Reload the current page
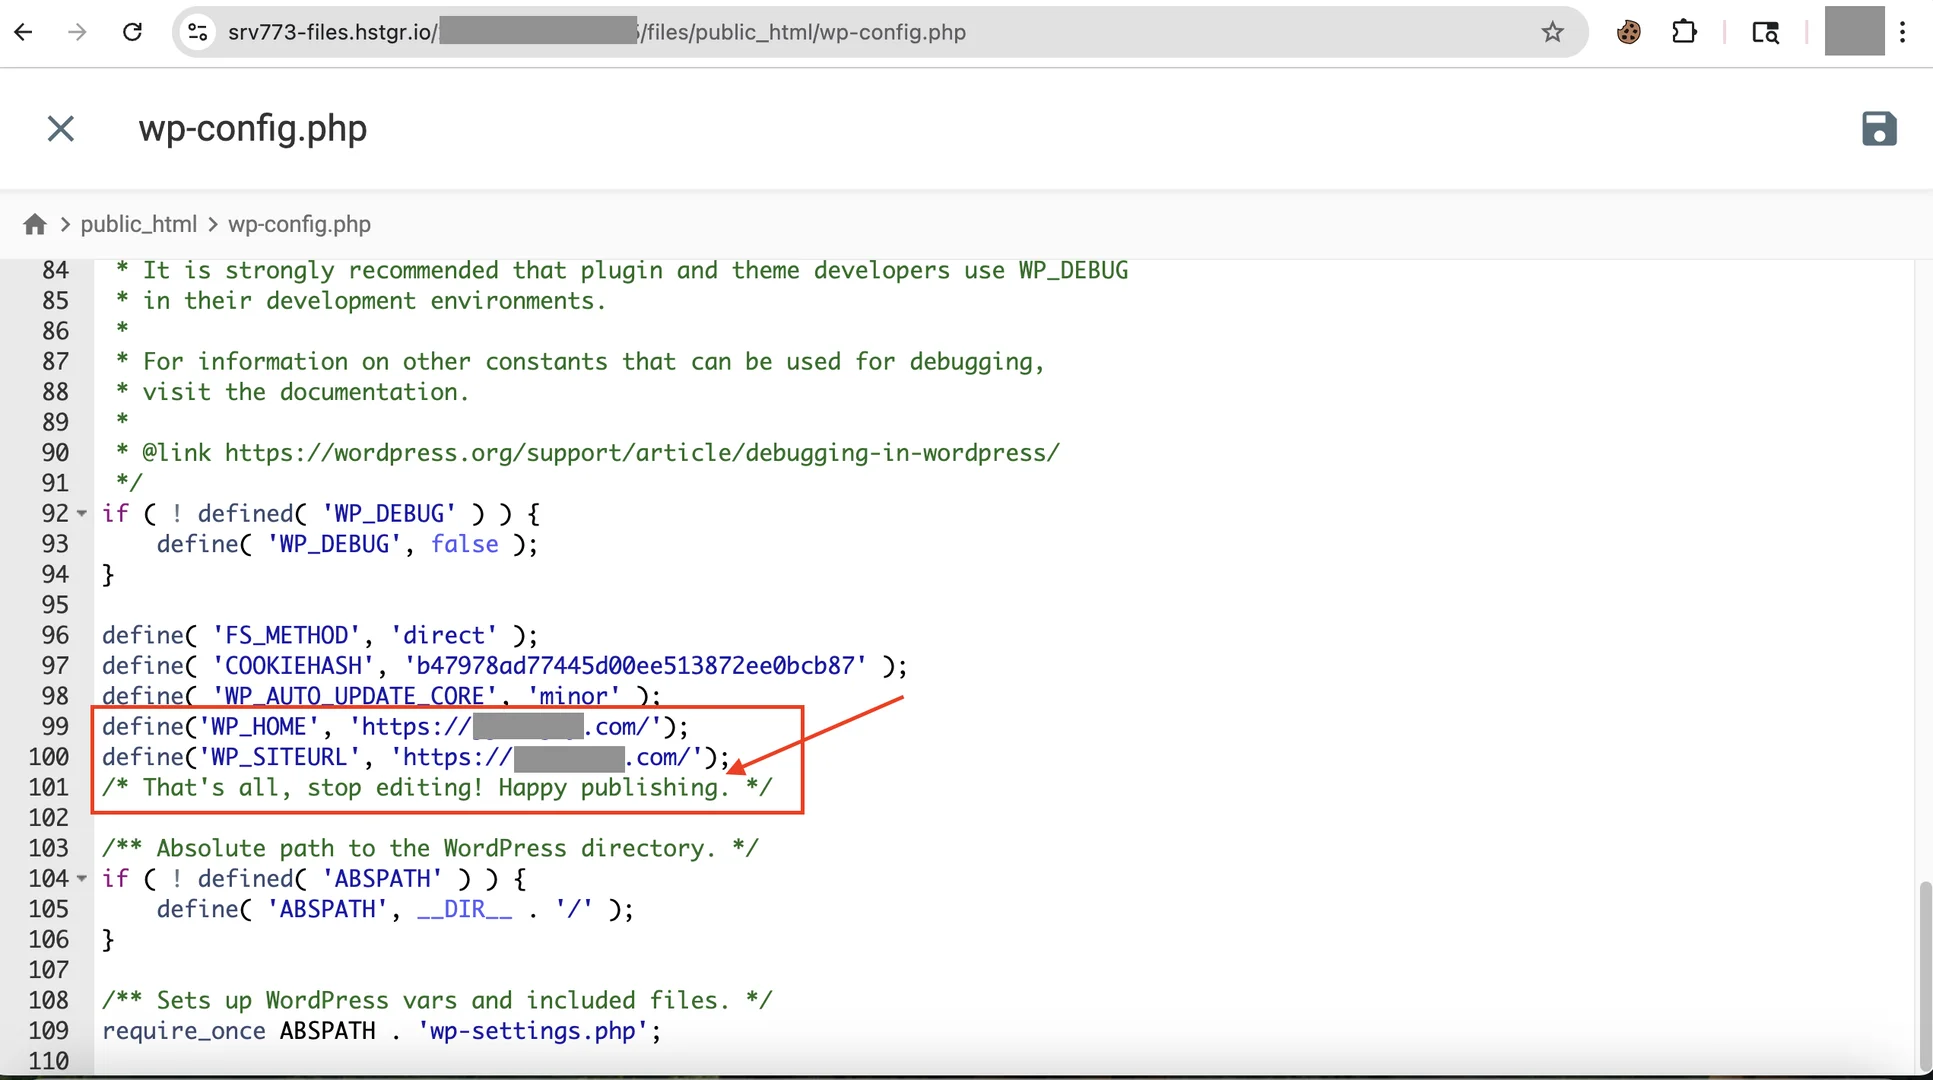1933x1080 pixels. coord(132,32)
